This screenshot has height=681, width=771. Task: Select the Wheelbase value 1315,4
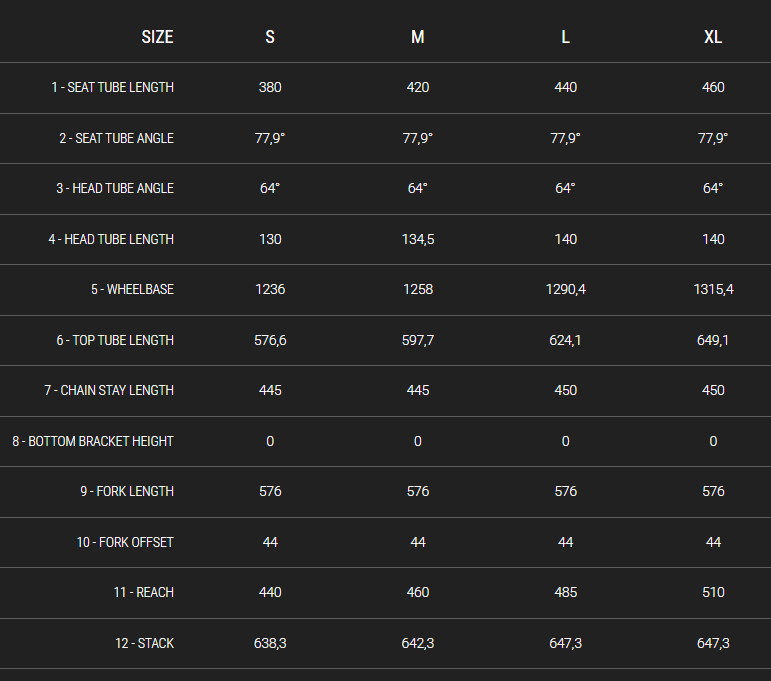[713, 290]
